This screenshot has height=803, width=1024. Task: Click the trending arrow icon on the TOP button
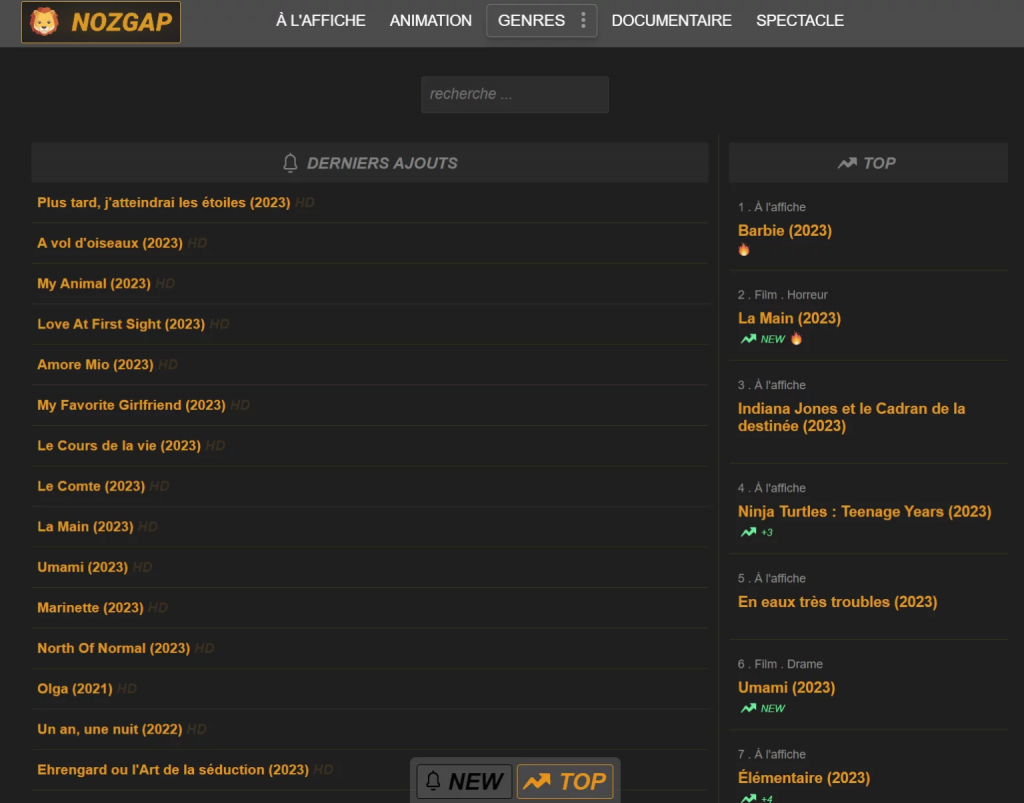click(x=537, y=781)
